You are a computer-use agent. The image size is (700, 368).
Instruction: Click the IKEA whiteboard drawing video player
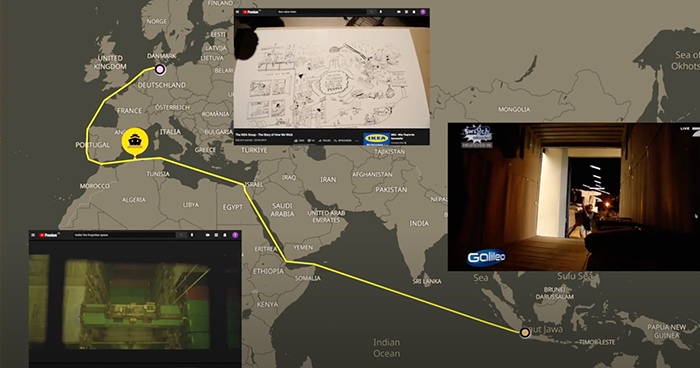pyautogui.click(x=332, y=73)
